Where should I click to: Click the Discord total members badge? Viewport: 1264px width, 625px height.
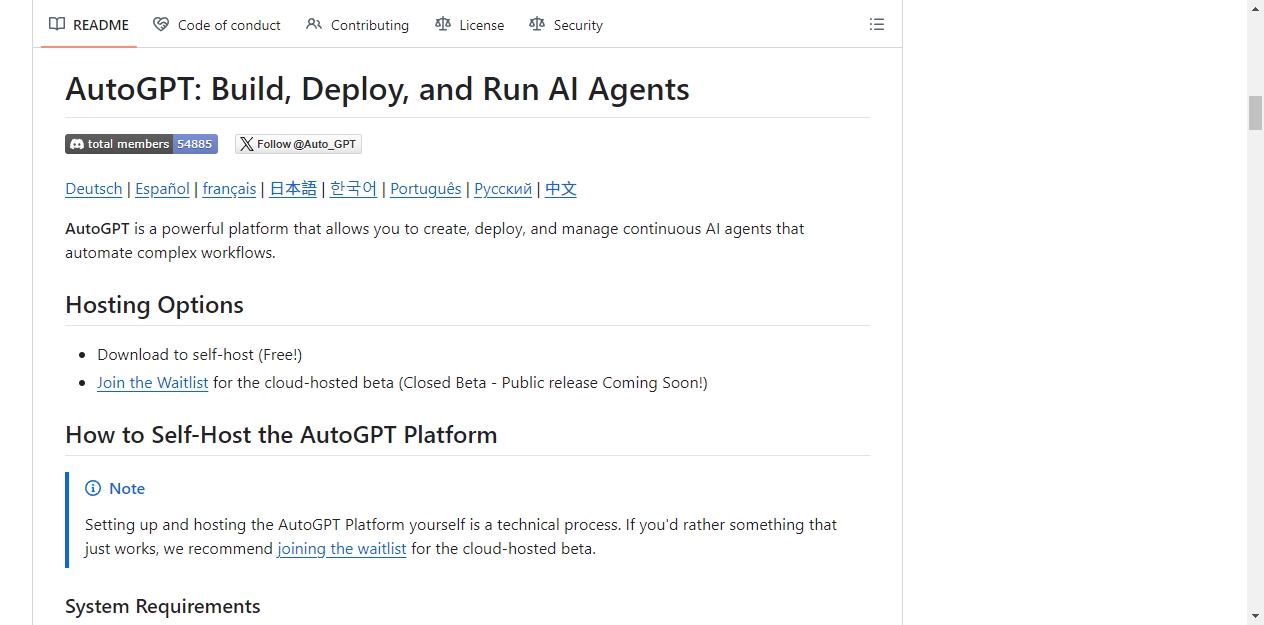click(141, 144)
